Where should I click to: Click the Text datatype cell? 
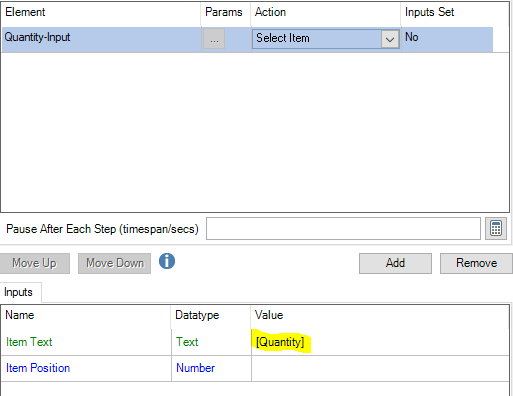click(x=211, y=342)
